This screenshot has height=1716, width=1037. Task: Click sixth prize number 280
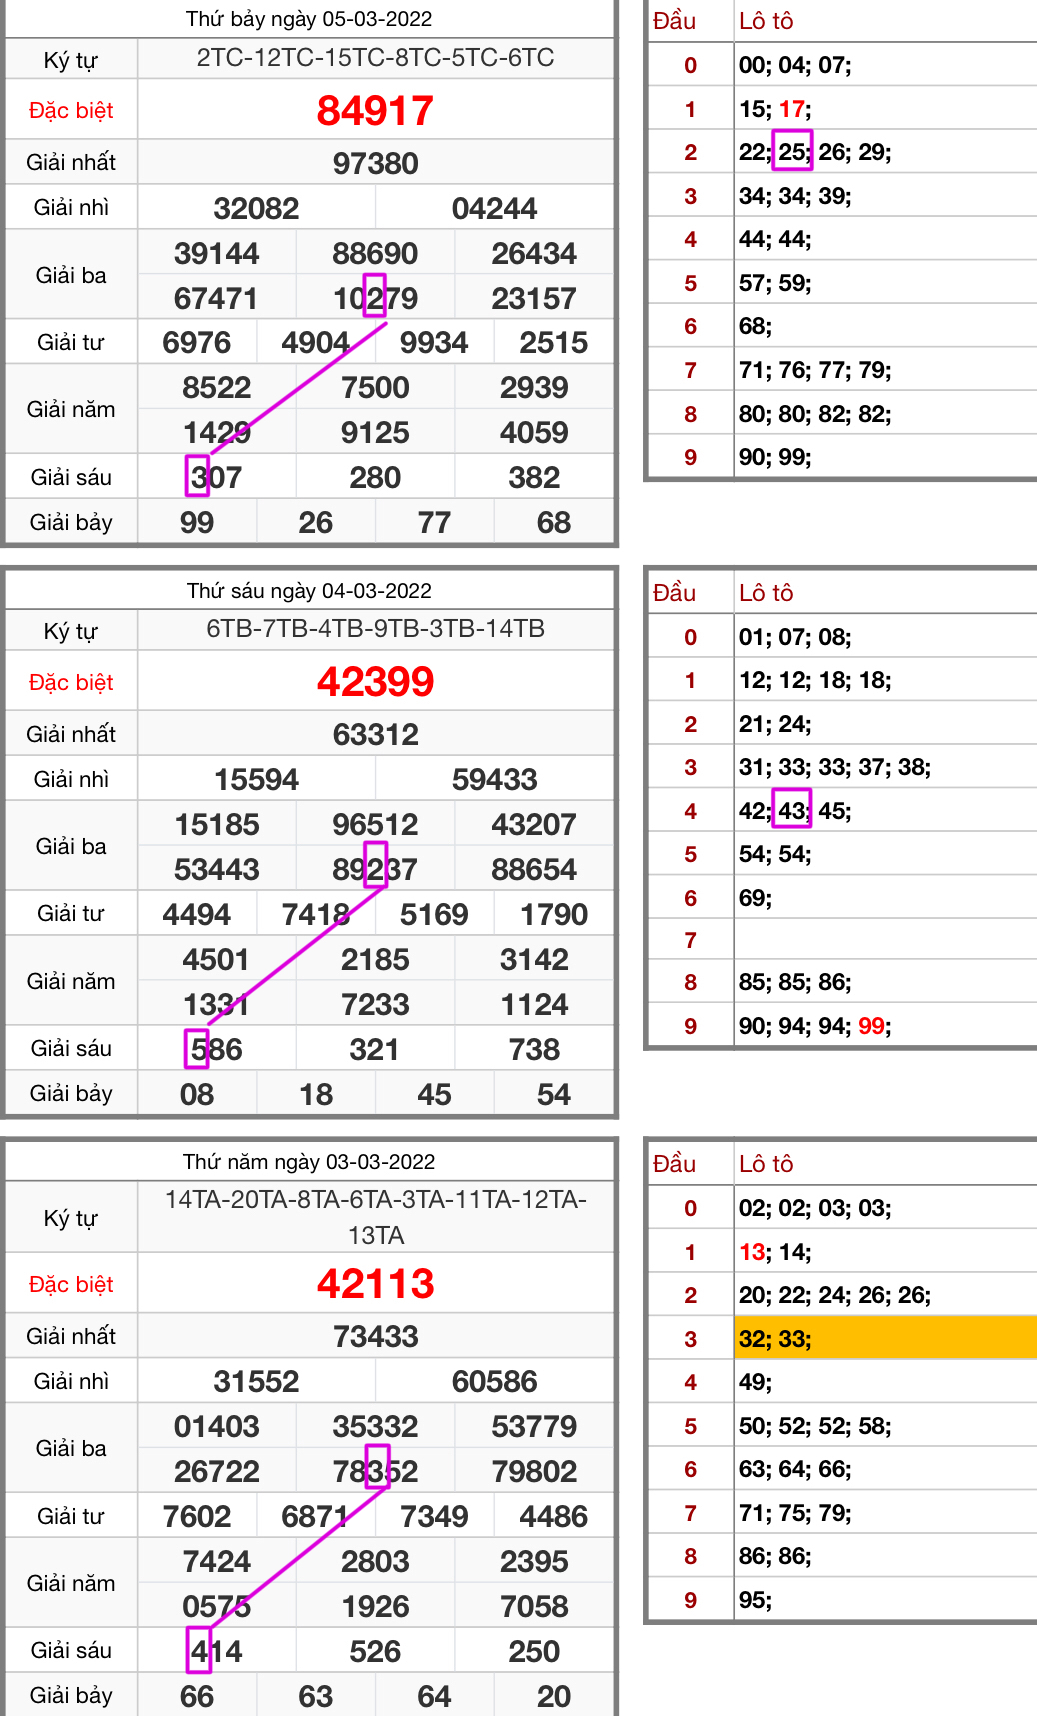click(375, 477)
